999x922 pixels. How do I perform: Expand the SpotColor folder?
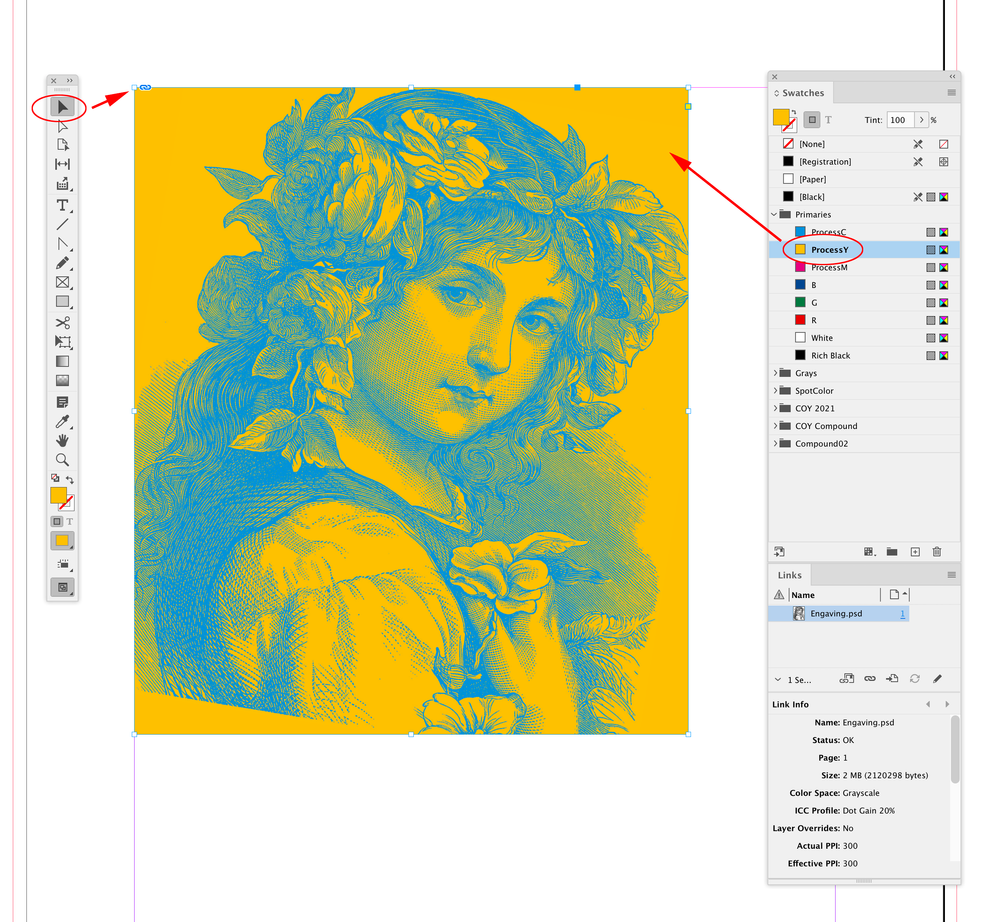[776, 390]
